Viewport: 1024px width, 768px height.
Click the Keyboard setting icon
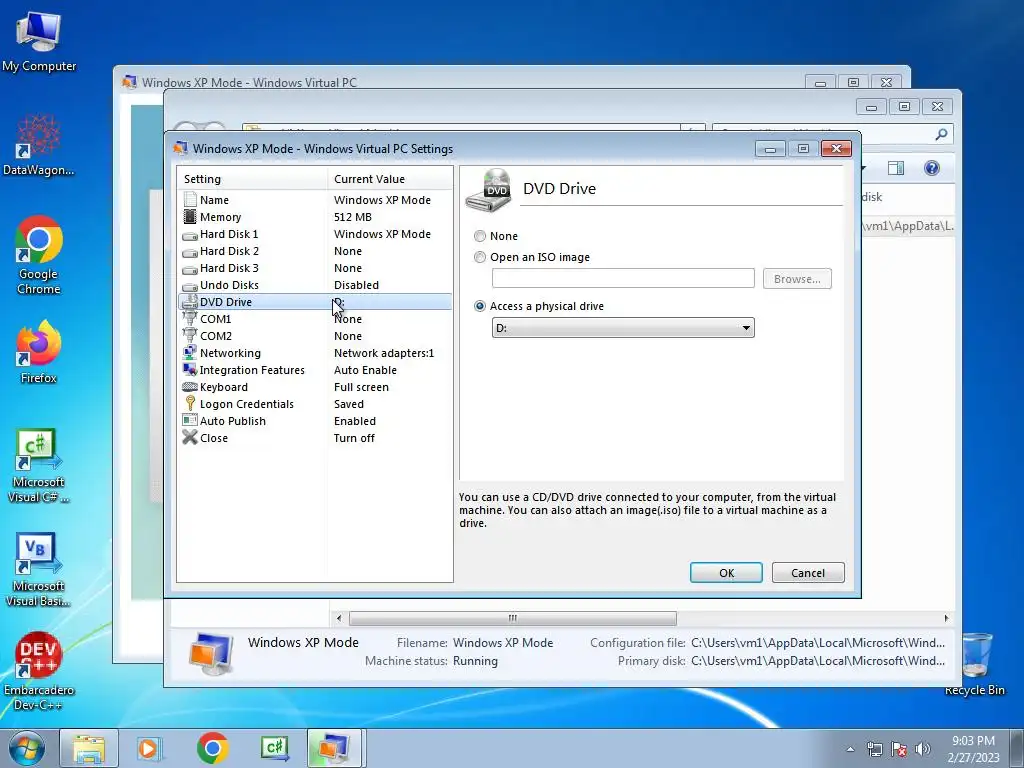click(x=190, y=387)
